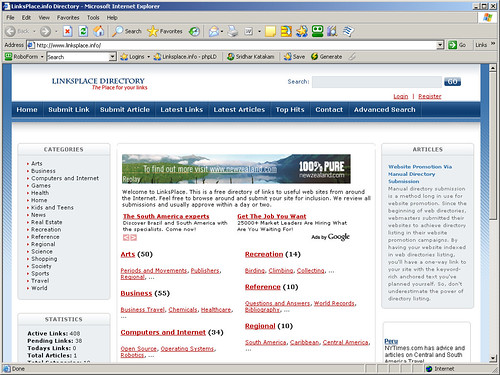The height and width of the screenshot is (375, 500).
Task: Click the blue GO search button
Action: pyautogui.click(x=452, y=82)
